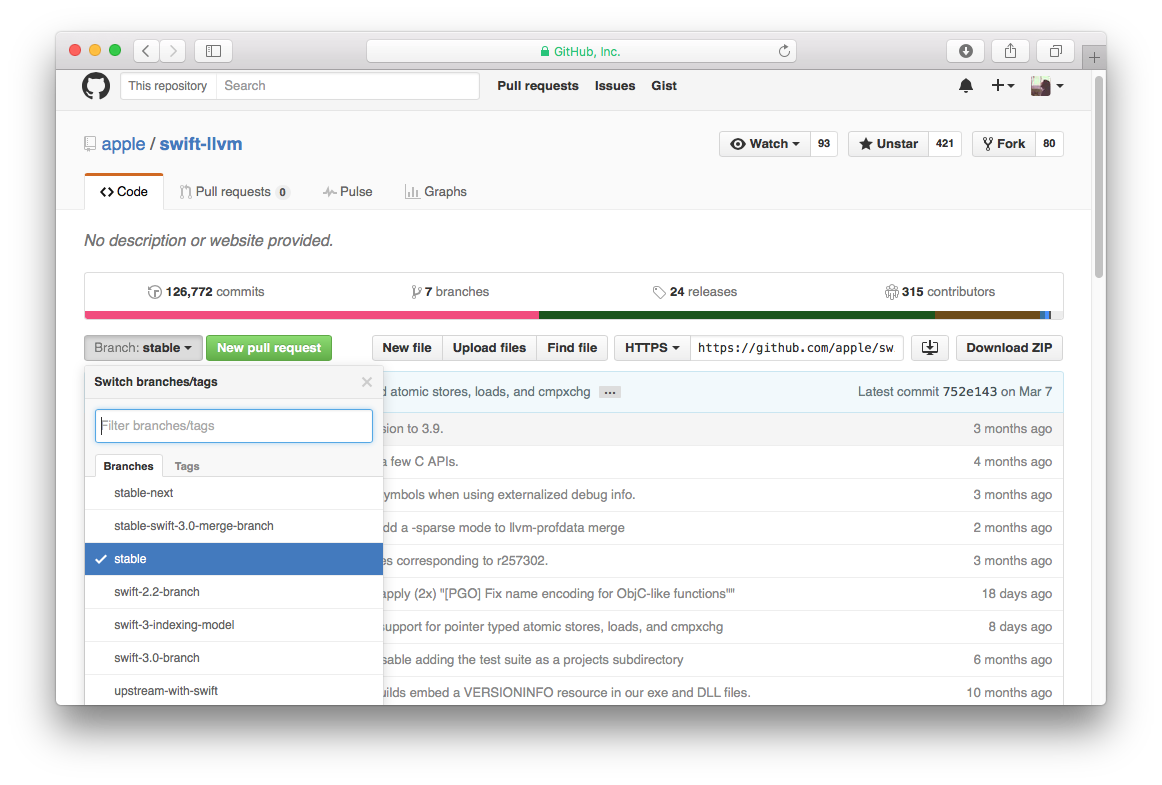Open the user avatar menu

point(1047,86)
